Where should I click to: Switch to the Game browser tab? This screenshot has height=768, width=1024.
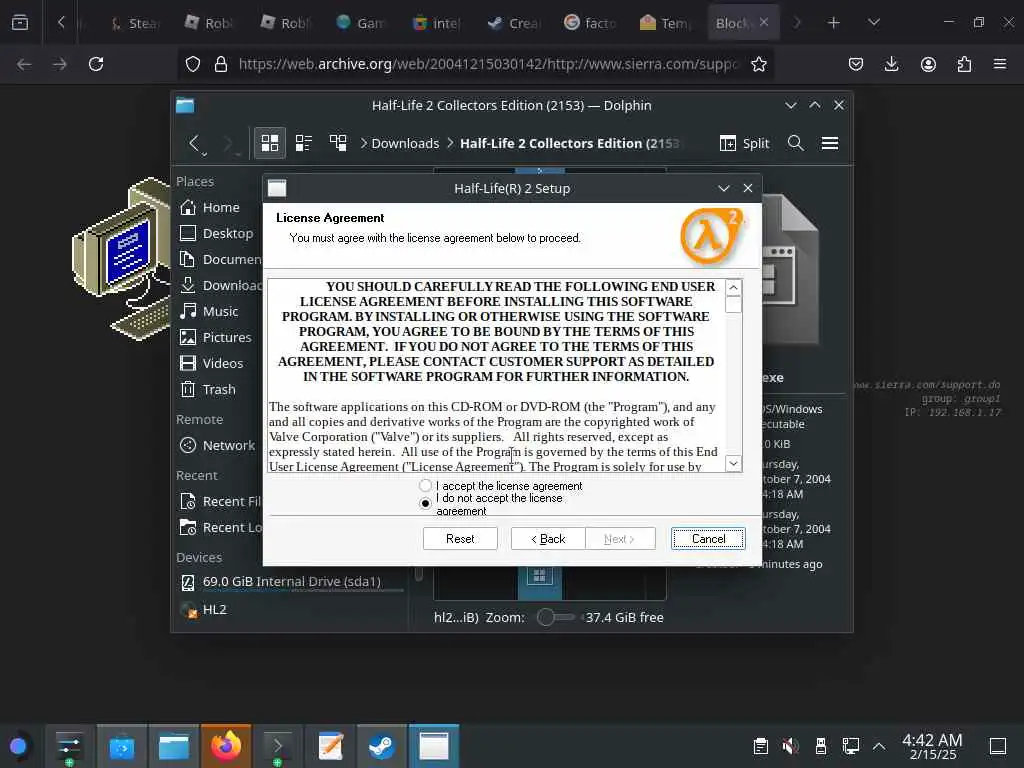click(x=361, y=23)
